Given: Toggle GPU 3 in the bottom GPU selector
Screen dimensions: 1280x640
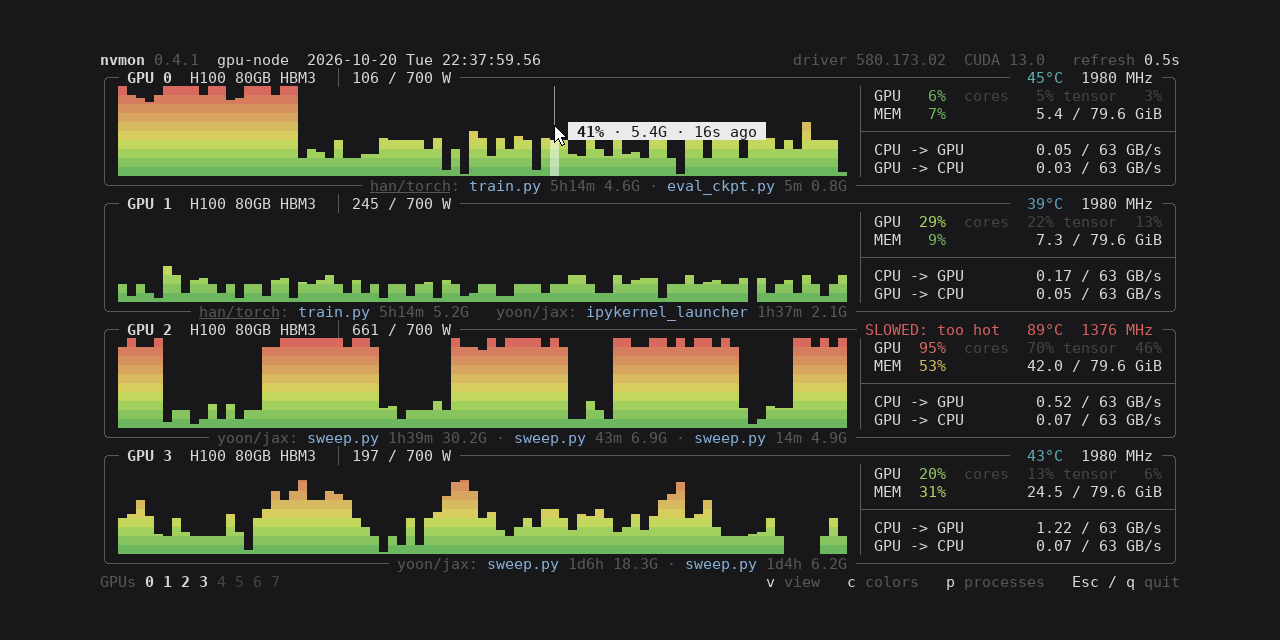Looking at the screenshot, I should pyautogui.click(x=203, y=582).
